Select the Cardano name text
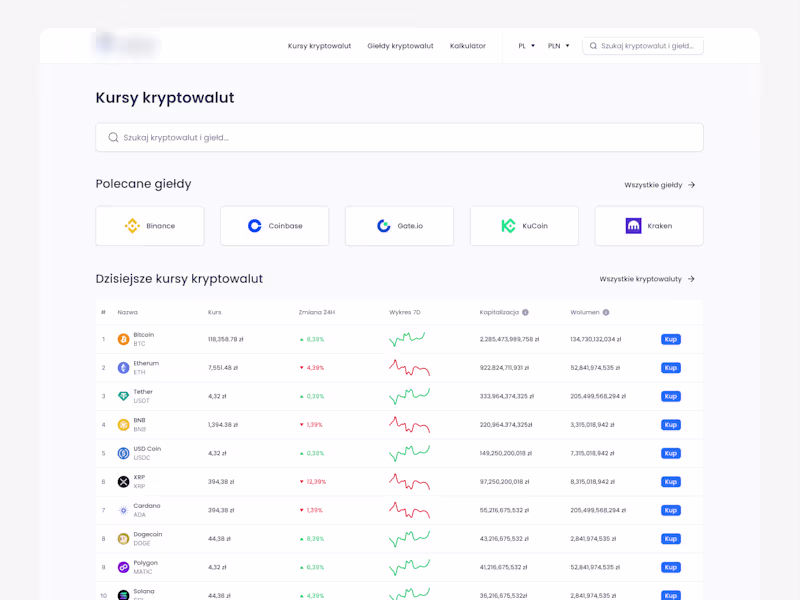The height and width of the screenshot is (600, 800). pos(147,506)
